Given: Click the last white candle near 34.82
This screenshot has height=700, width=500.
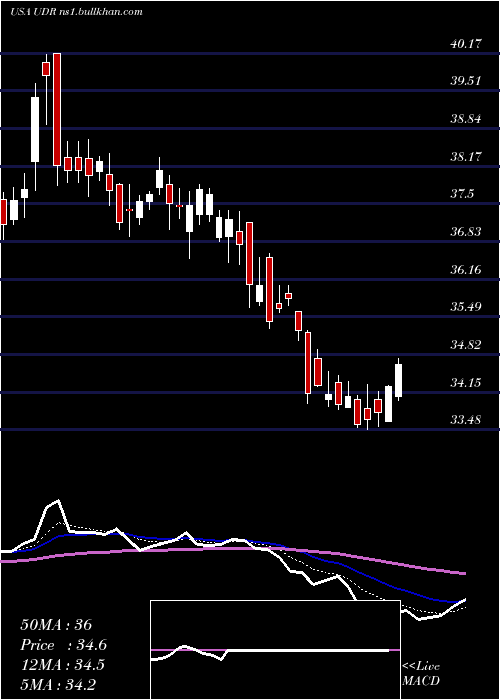Looking at the screenshot, I should 398,380.
